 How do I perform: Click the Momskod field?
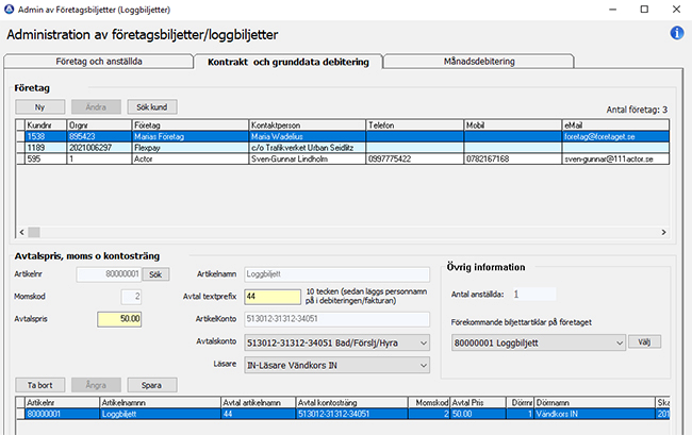131,296
